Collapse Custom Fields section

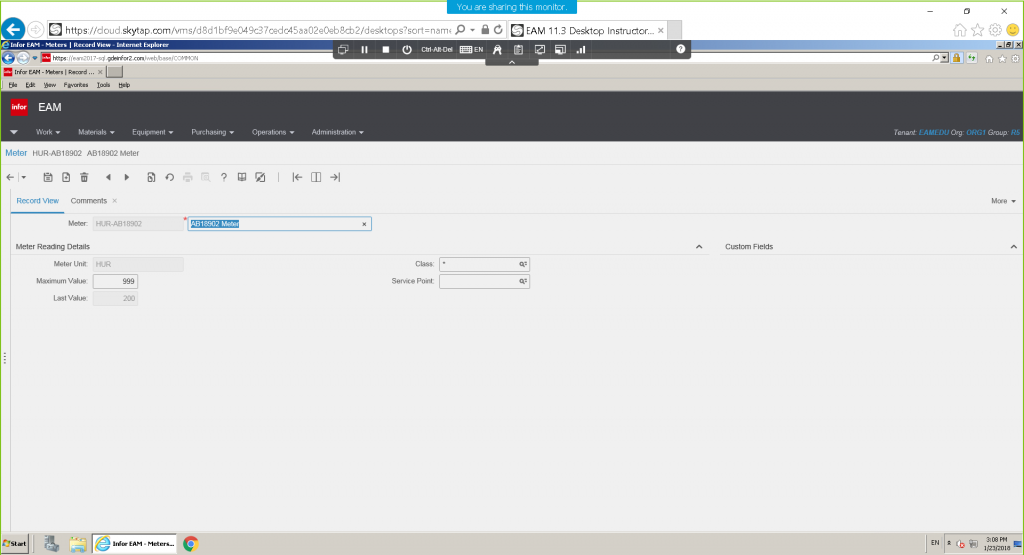(x=1014, y=247)
